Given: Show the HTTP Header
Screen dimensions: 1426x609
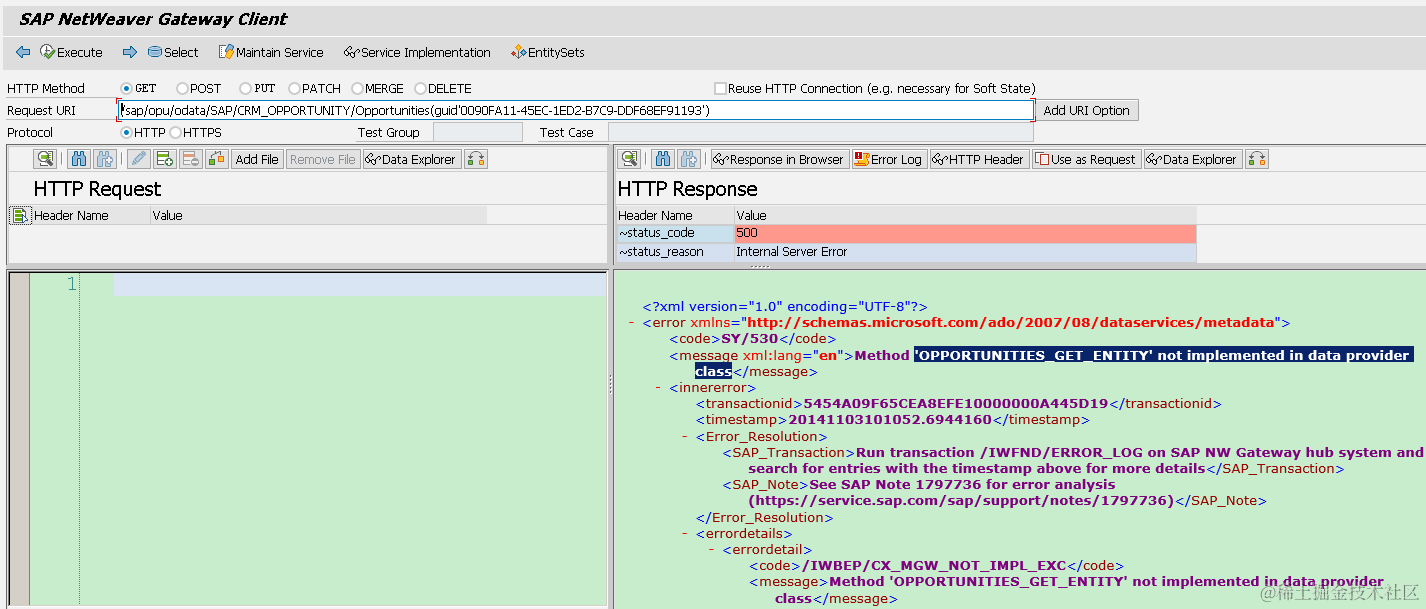Looking at the screenshot, I should coord(979,159).
